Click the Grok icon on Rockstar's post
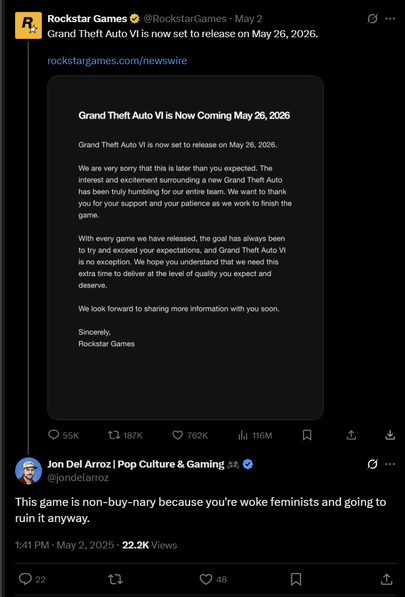This screenshot has height=597, width=405. 372,19
